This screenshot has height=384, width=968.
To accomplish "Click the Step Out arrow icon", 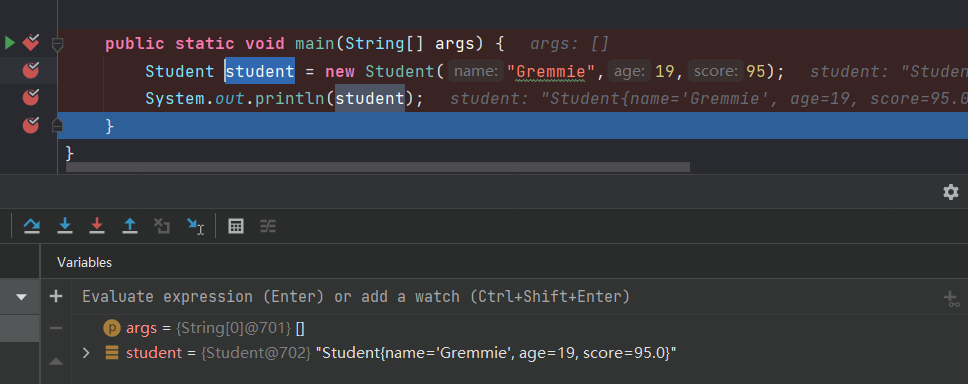I will pyautogui.click(x=130, y=226).
